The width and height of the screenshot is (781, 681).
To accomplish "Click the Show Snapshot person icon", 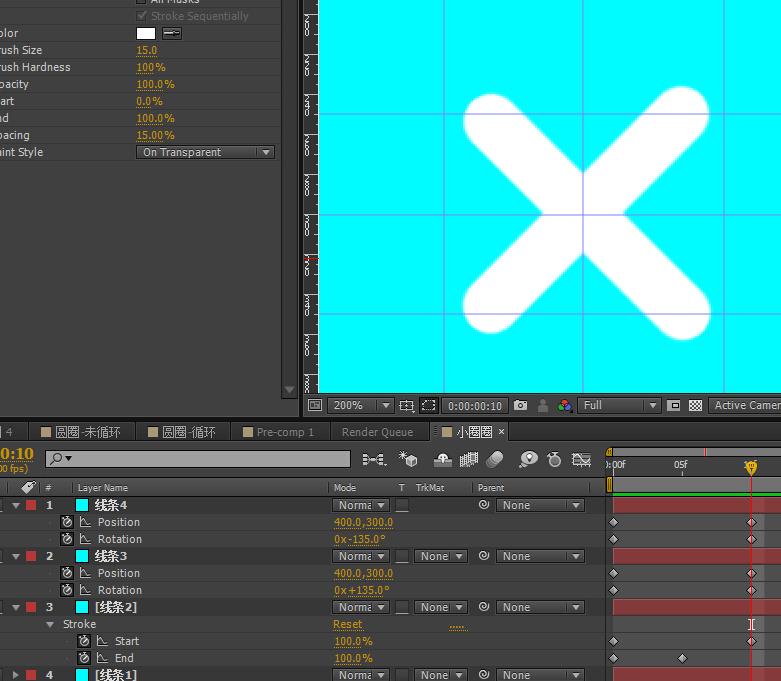I will [543, 406].
